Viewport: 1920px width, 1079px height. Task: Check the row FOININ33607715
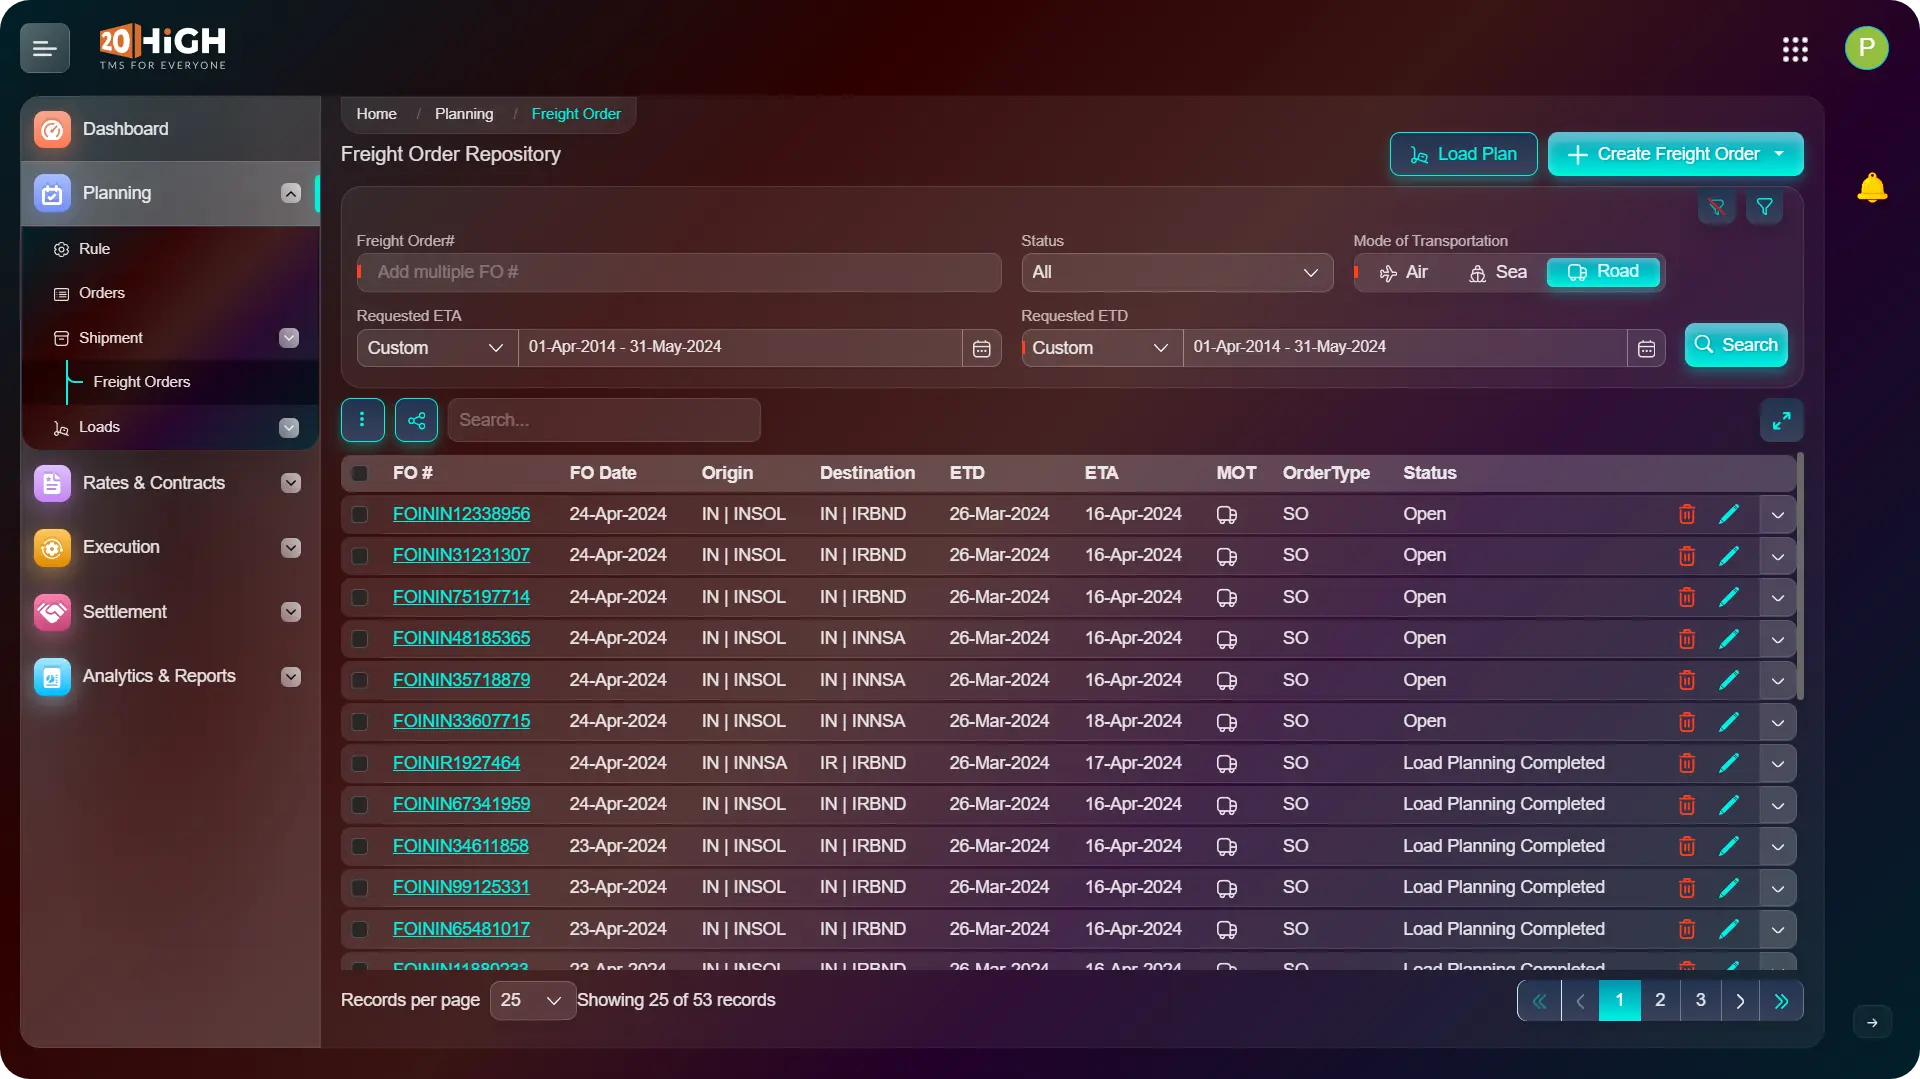[360, 722]
